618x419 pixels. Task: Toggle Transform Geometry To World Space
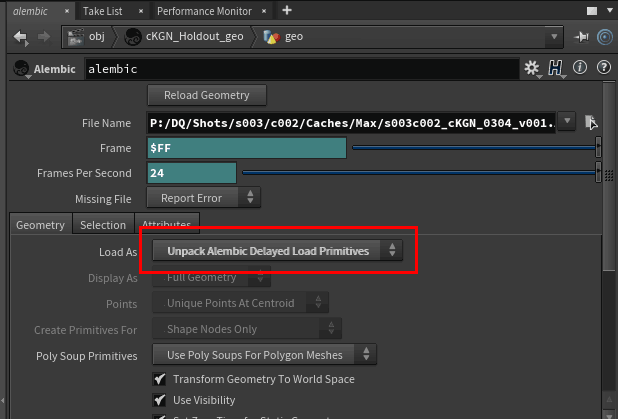coord(159,379)
